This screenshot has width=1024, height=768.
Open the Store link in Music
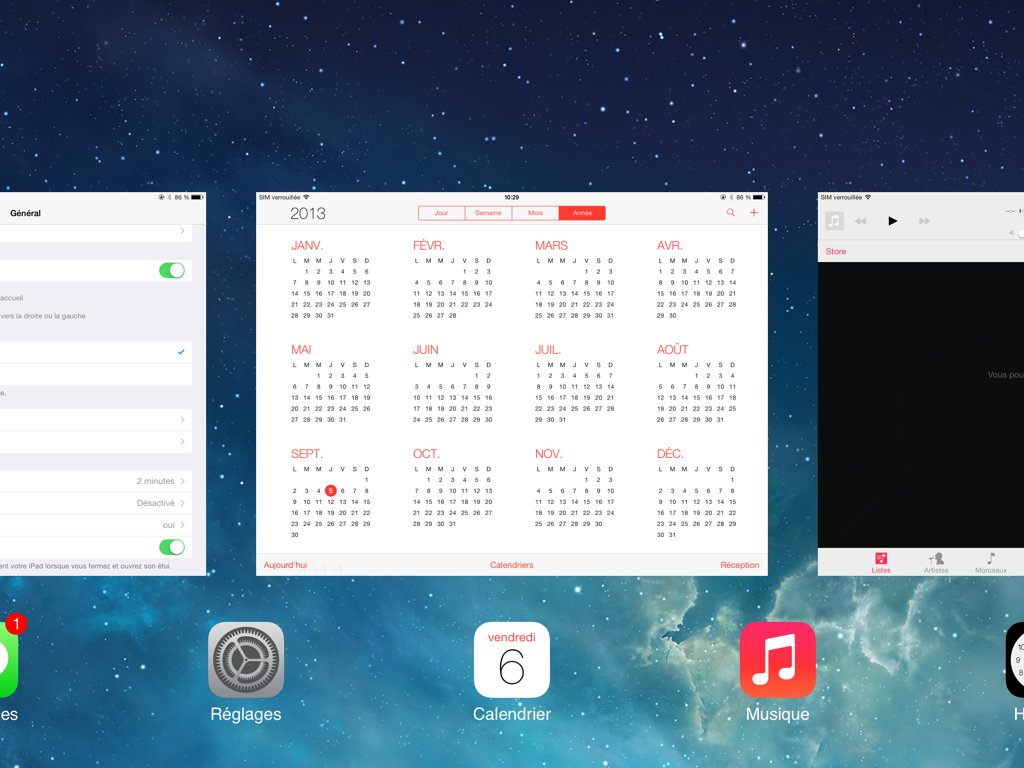tap(836, 251)
